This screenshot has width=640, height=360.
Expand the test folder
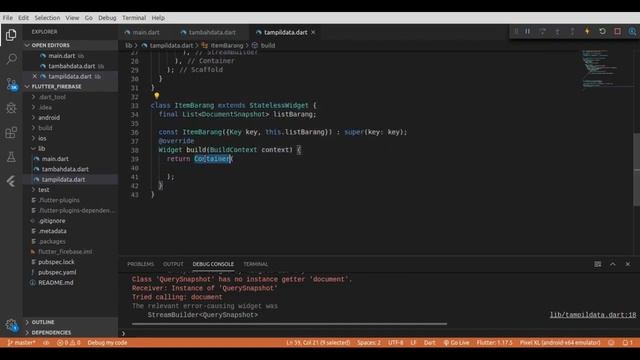click(x=70, y=190)
